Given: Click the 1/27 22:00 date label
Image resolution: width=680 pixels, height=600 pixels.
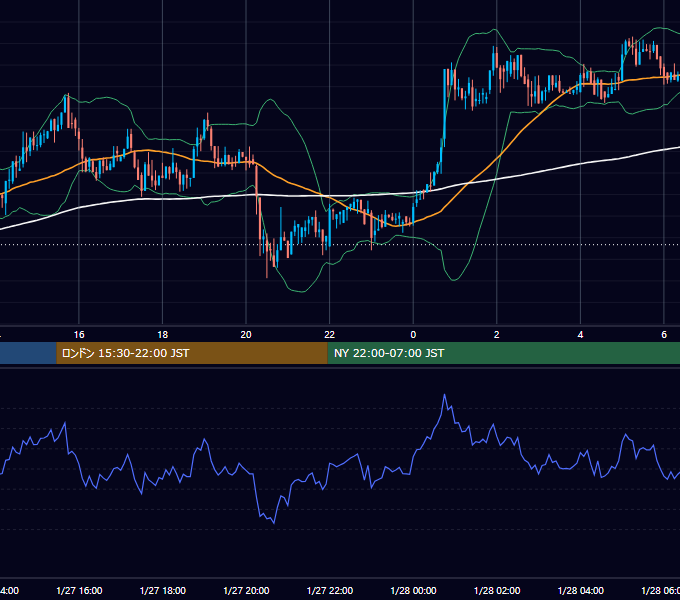Looking at the screenshot, I should pyautogui.click(x=330, y=590).
